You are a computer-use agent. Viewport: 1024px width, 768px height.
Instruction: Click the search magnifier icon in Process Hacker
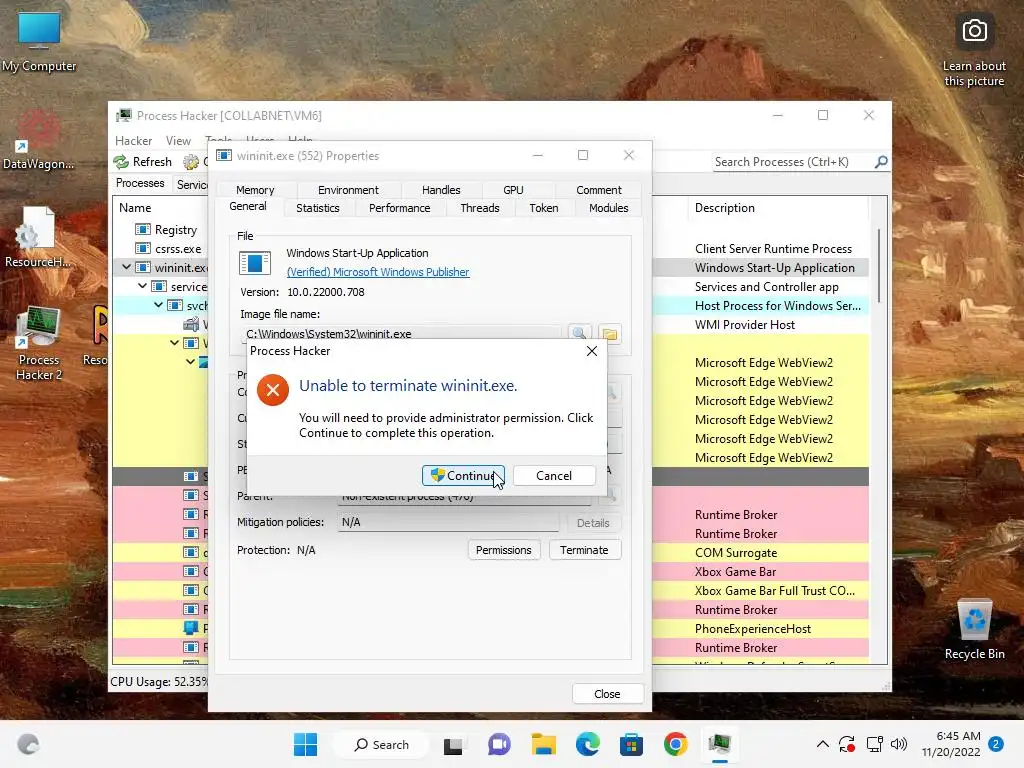881,161
